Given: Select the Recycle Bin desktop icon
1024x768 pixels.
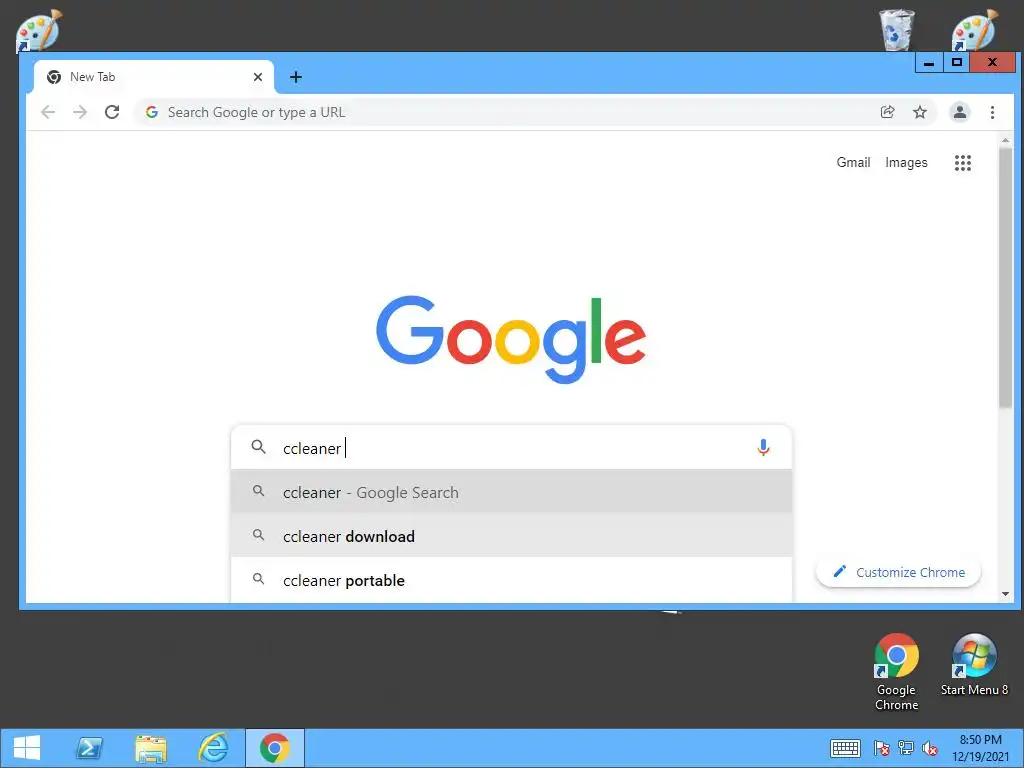Looking at the screenshot, I should coord(897,29).
